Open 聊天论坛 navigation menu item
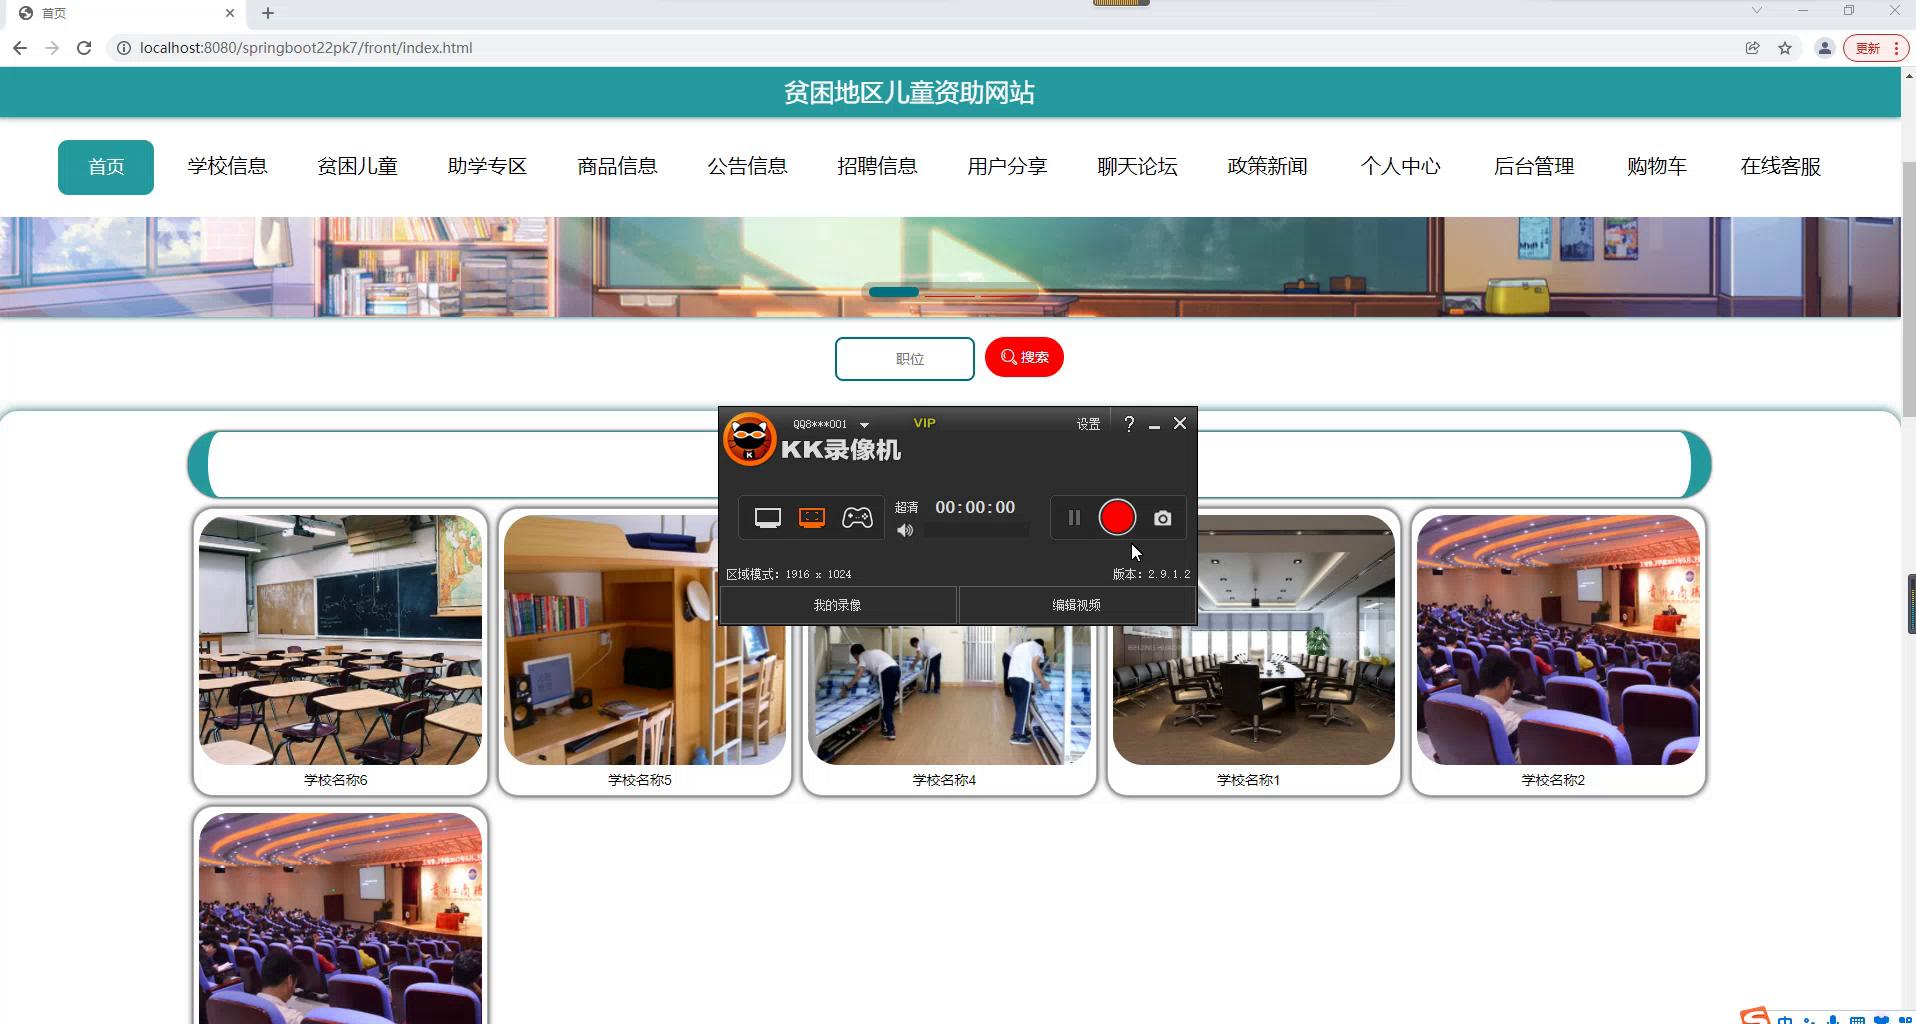Image resolution: width=1916 pixels, height=1024 pixels. 1138,167
